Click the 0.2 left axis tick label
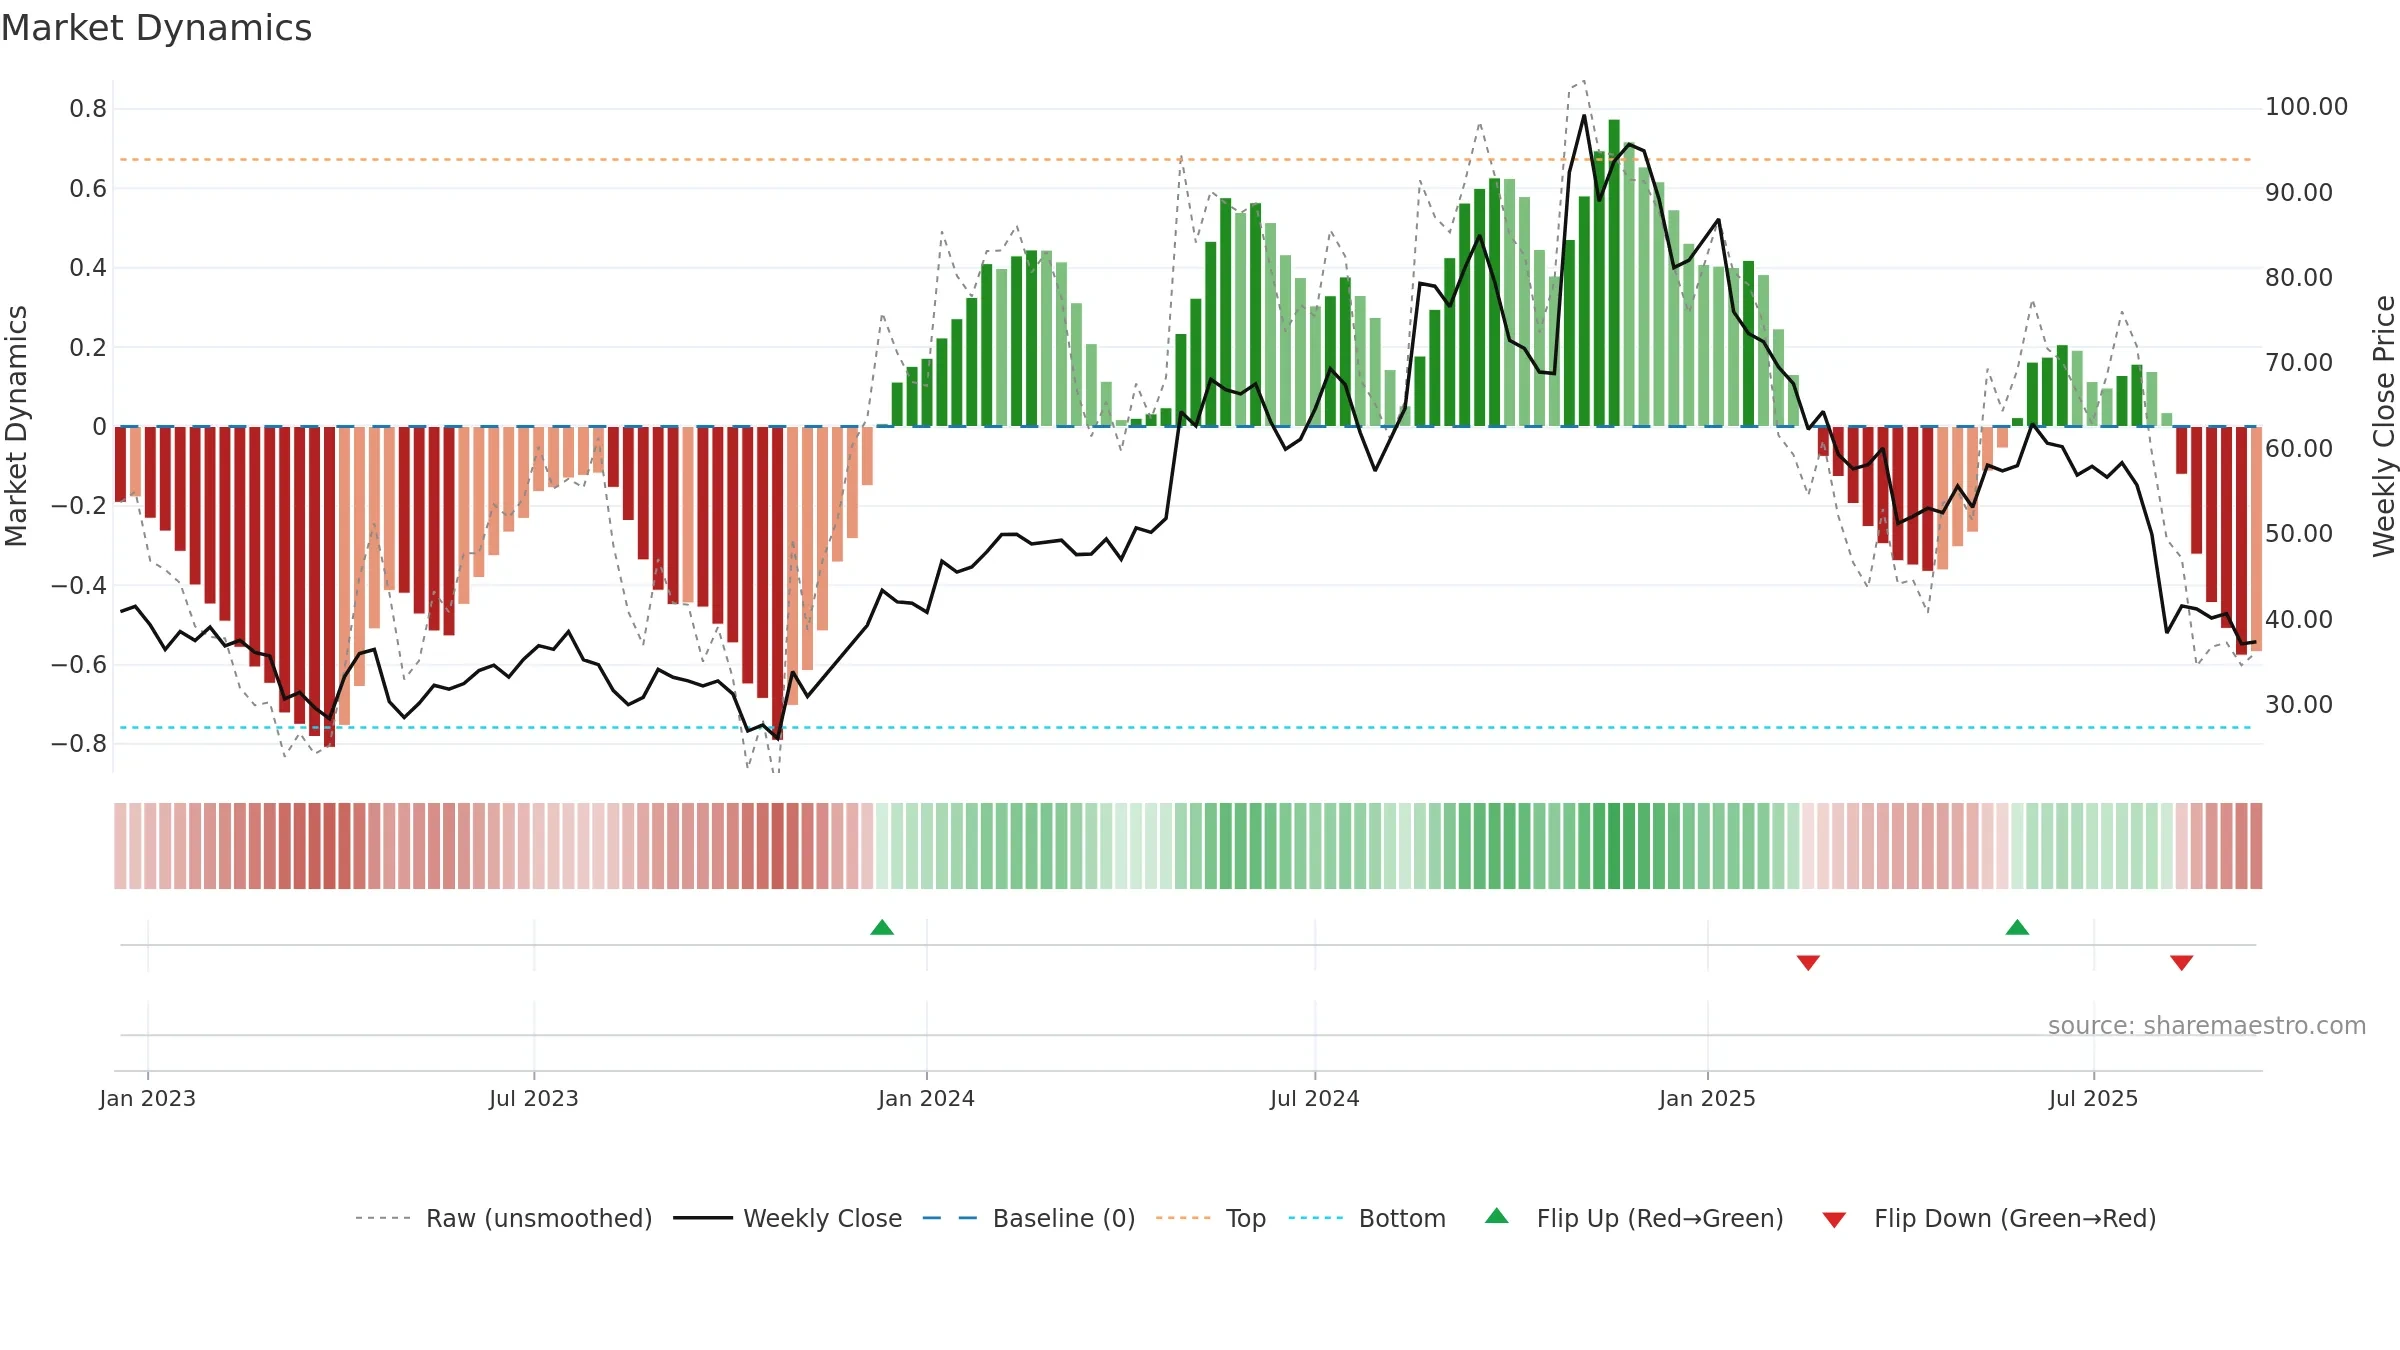Screen dimensions: 2400x1350 (88, 347)
